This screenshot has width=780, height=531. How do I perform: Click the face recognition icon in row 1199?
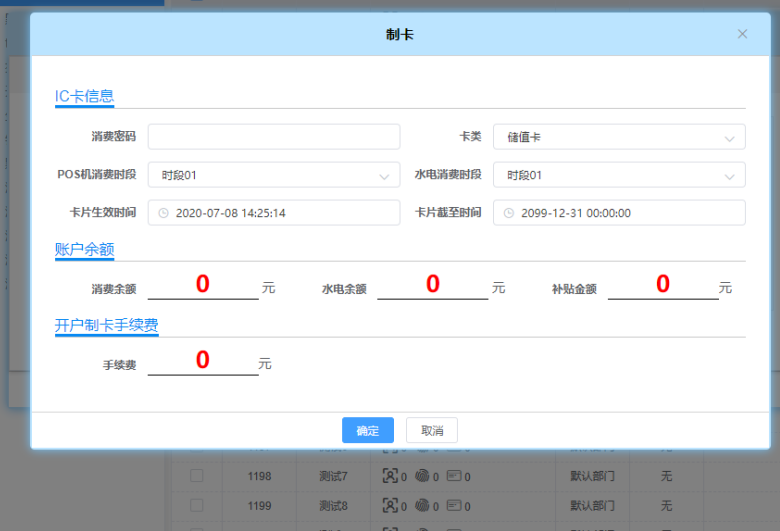[x=390, y=505]
